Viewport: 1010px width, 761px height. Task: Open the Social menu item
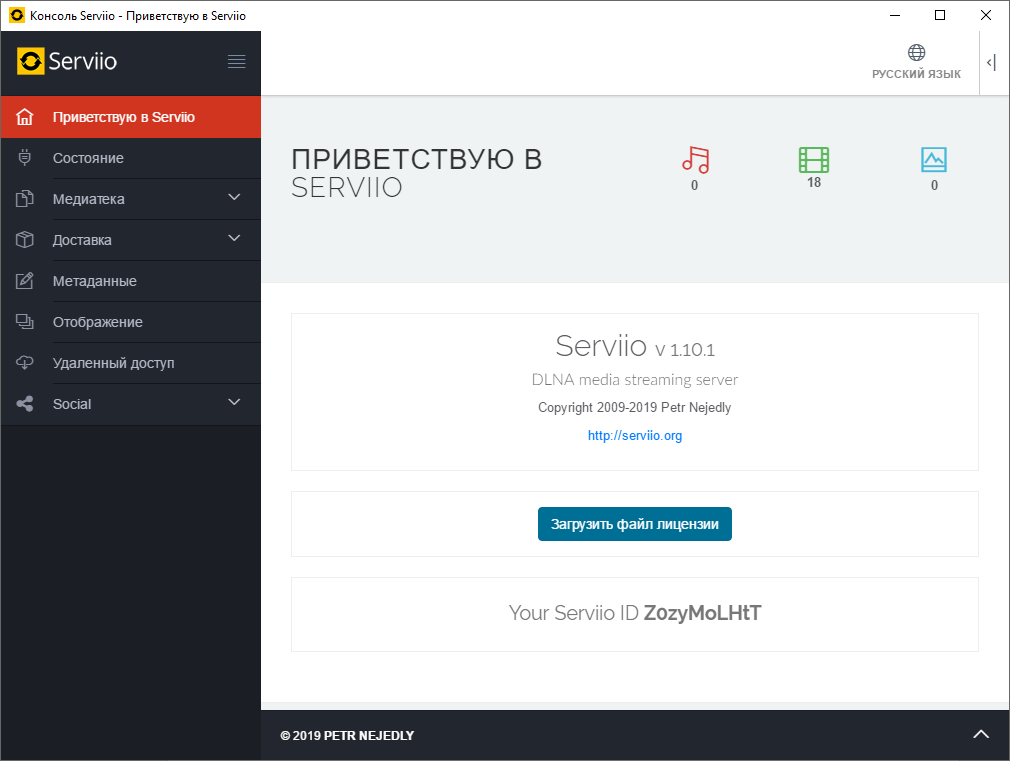tap(131, 405)
